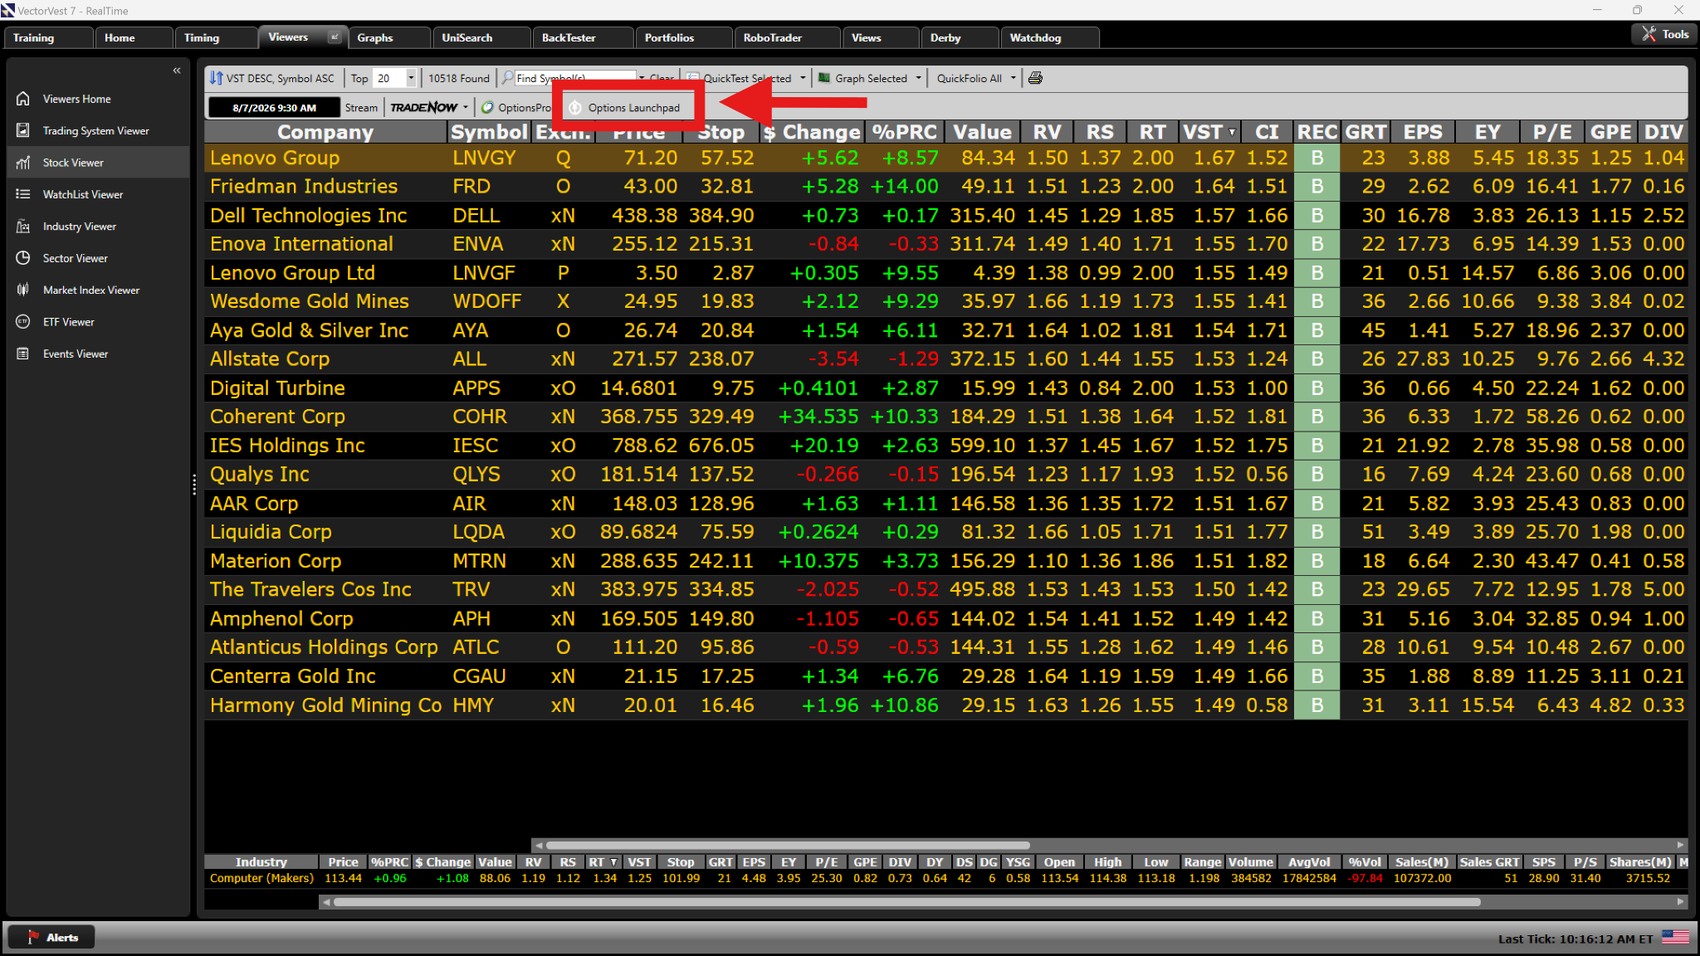Expand QuickTest Selected dropdown arrow
Viewport: 1700px width, 956px height.
click(802, 78)
